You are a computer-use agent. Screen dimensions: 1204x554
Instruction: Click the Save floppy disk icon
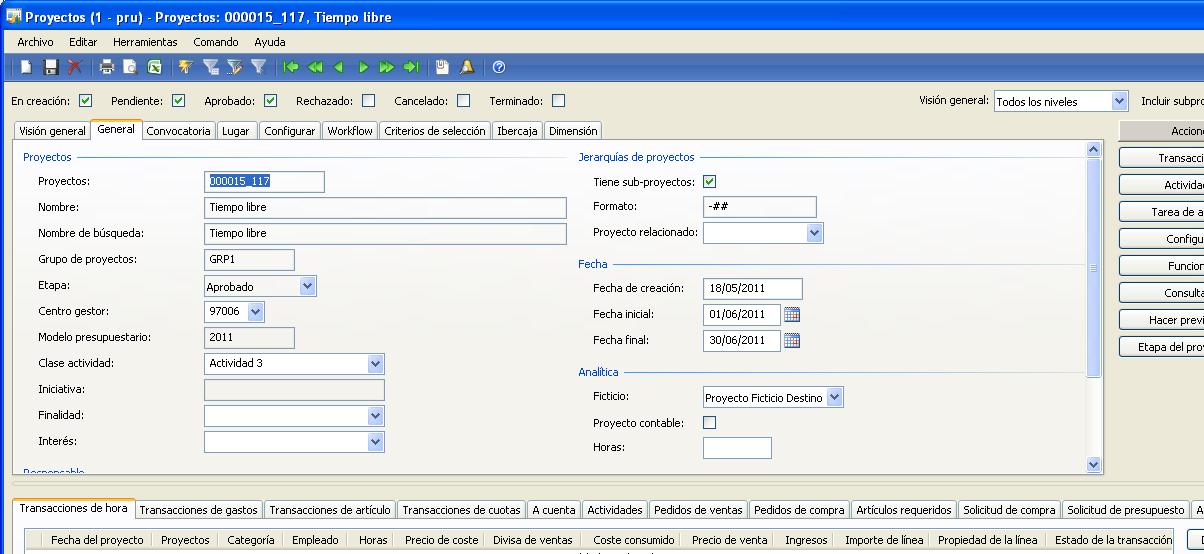(51, 67)
